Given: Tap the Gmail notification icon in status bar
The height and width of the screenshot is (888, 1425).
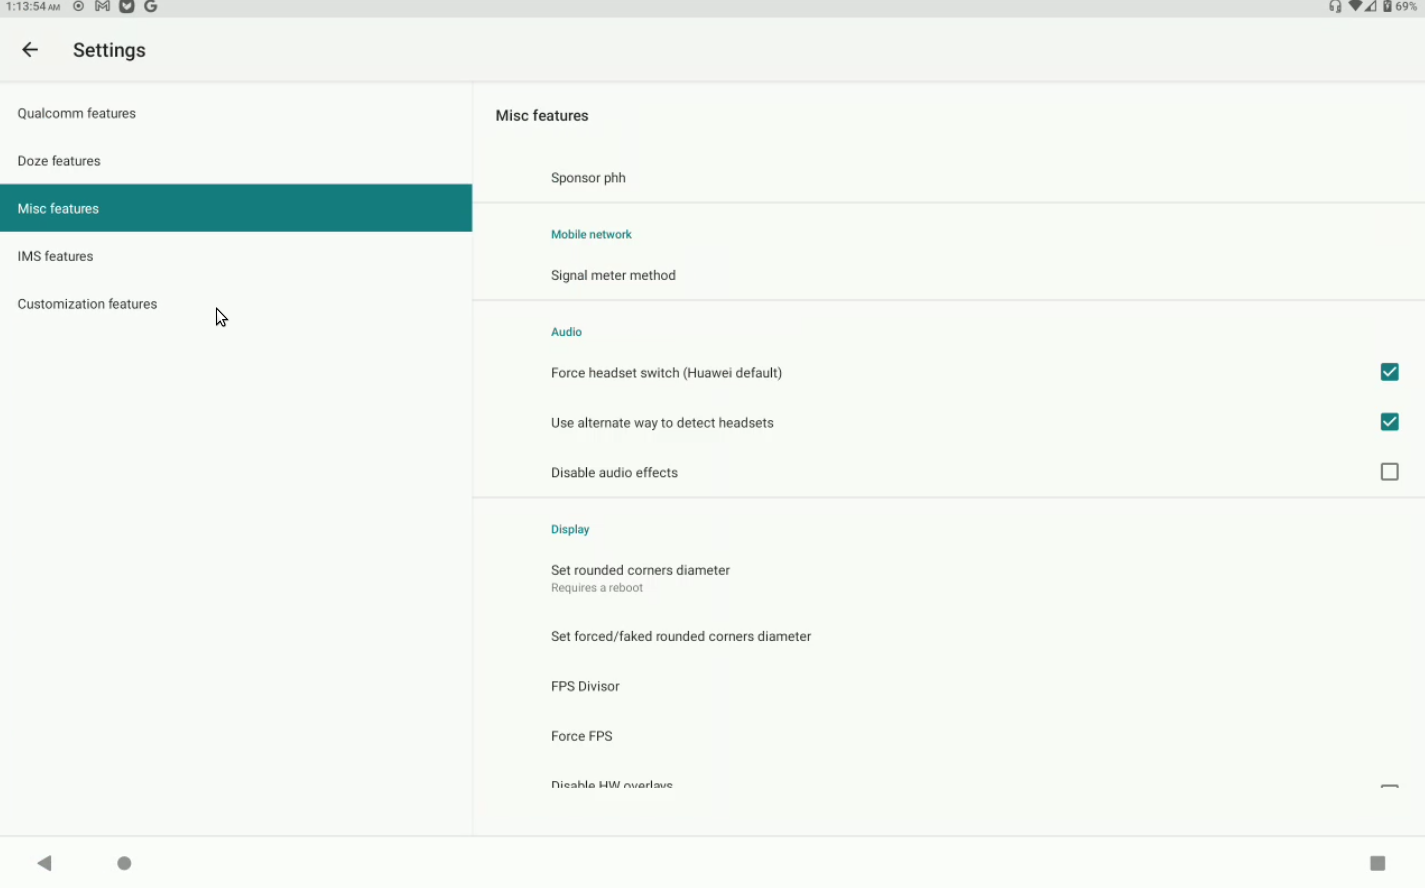Looking at the screenshot, I should 102,7.
